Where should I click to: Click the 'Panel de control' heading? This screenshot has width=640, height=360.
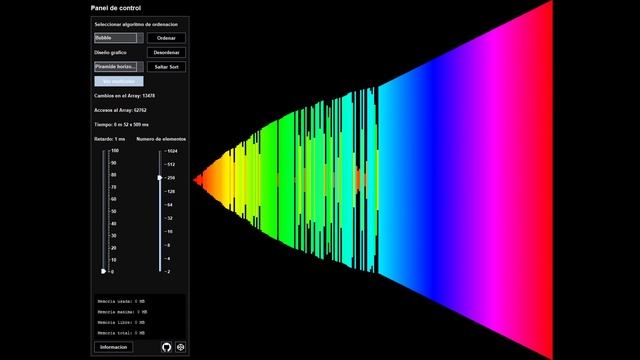pyautogui.click(x=116, y=8)
